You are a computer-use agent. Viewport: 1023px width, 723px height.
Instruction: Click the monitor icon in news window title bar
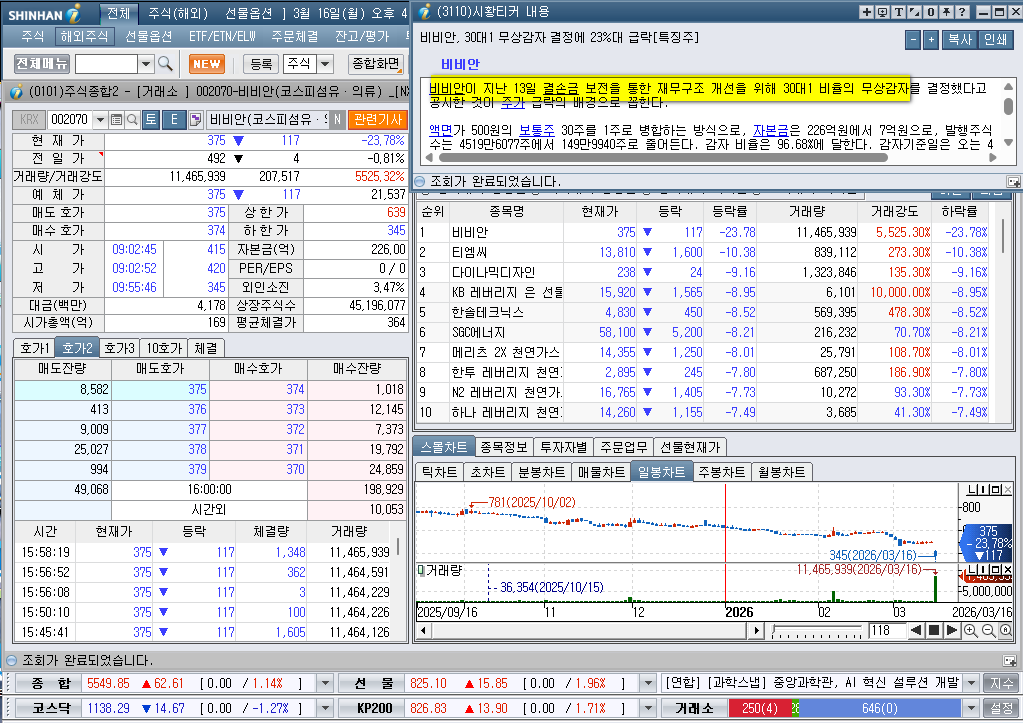[882, 12]
